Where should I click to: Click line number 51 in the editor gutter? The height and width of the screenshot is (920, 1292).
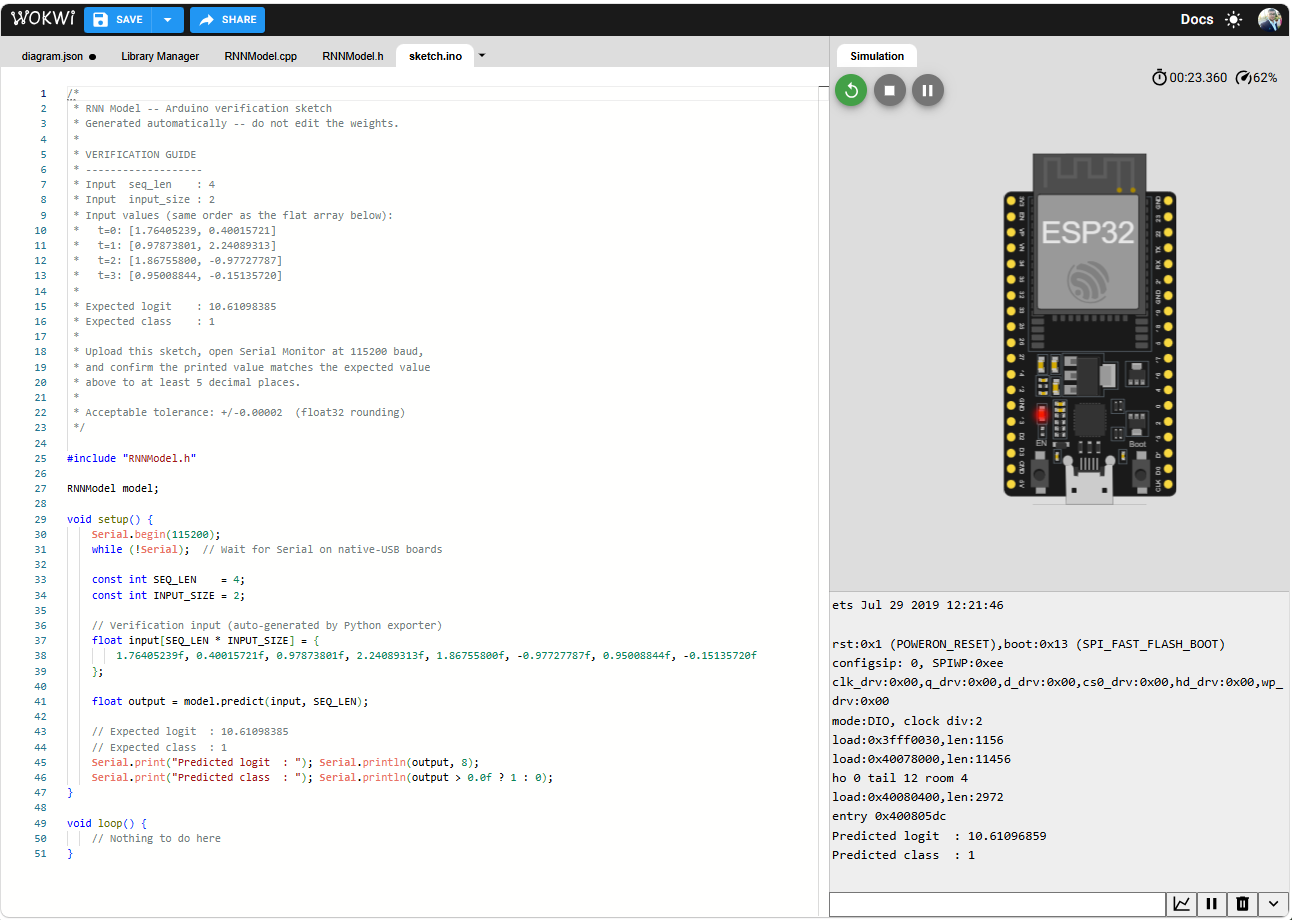pyautogui.click(x=41, y=854)
